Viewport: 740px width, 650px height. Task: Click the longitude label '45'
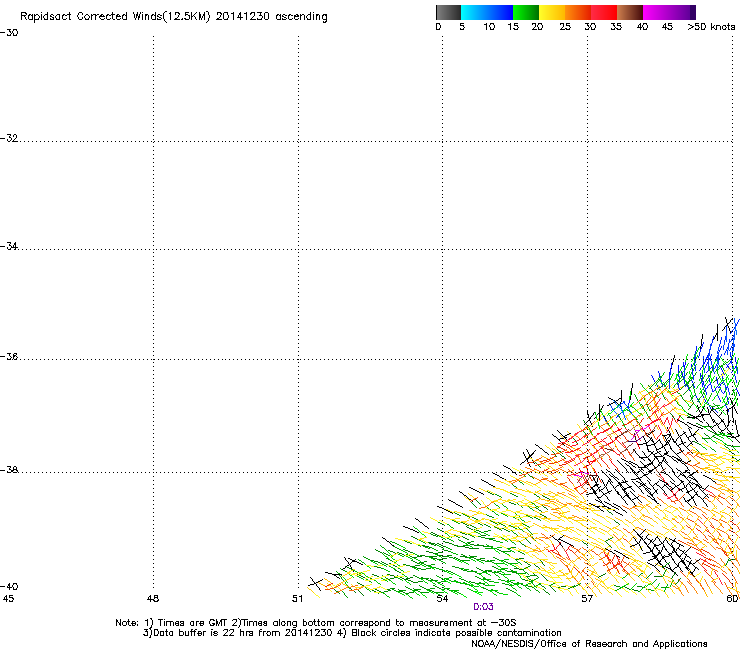[8, 599]
